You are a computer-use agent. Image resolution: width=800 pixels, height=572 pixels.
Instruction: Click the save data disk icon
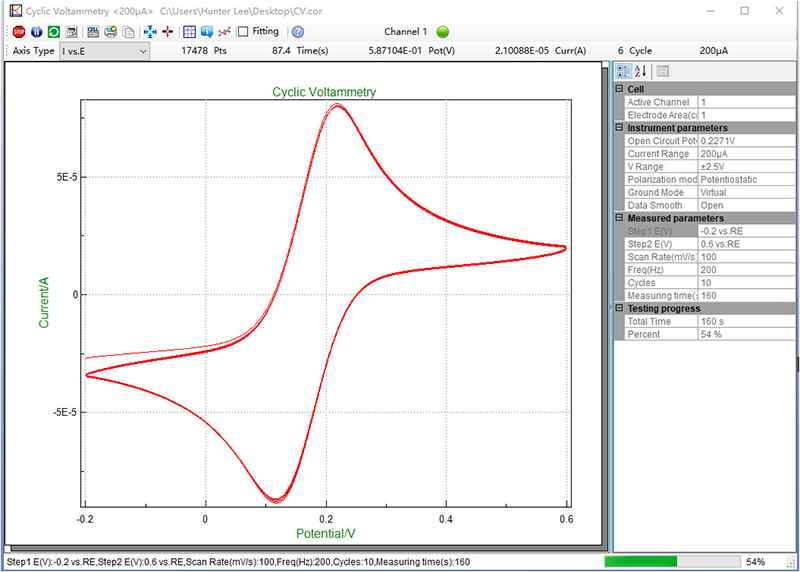[x=93, y=32]
